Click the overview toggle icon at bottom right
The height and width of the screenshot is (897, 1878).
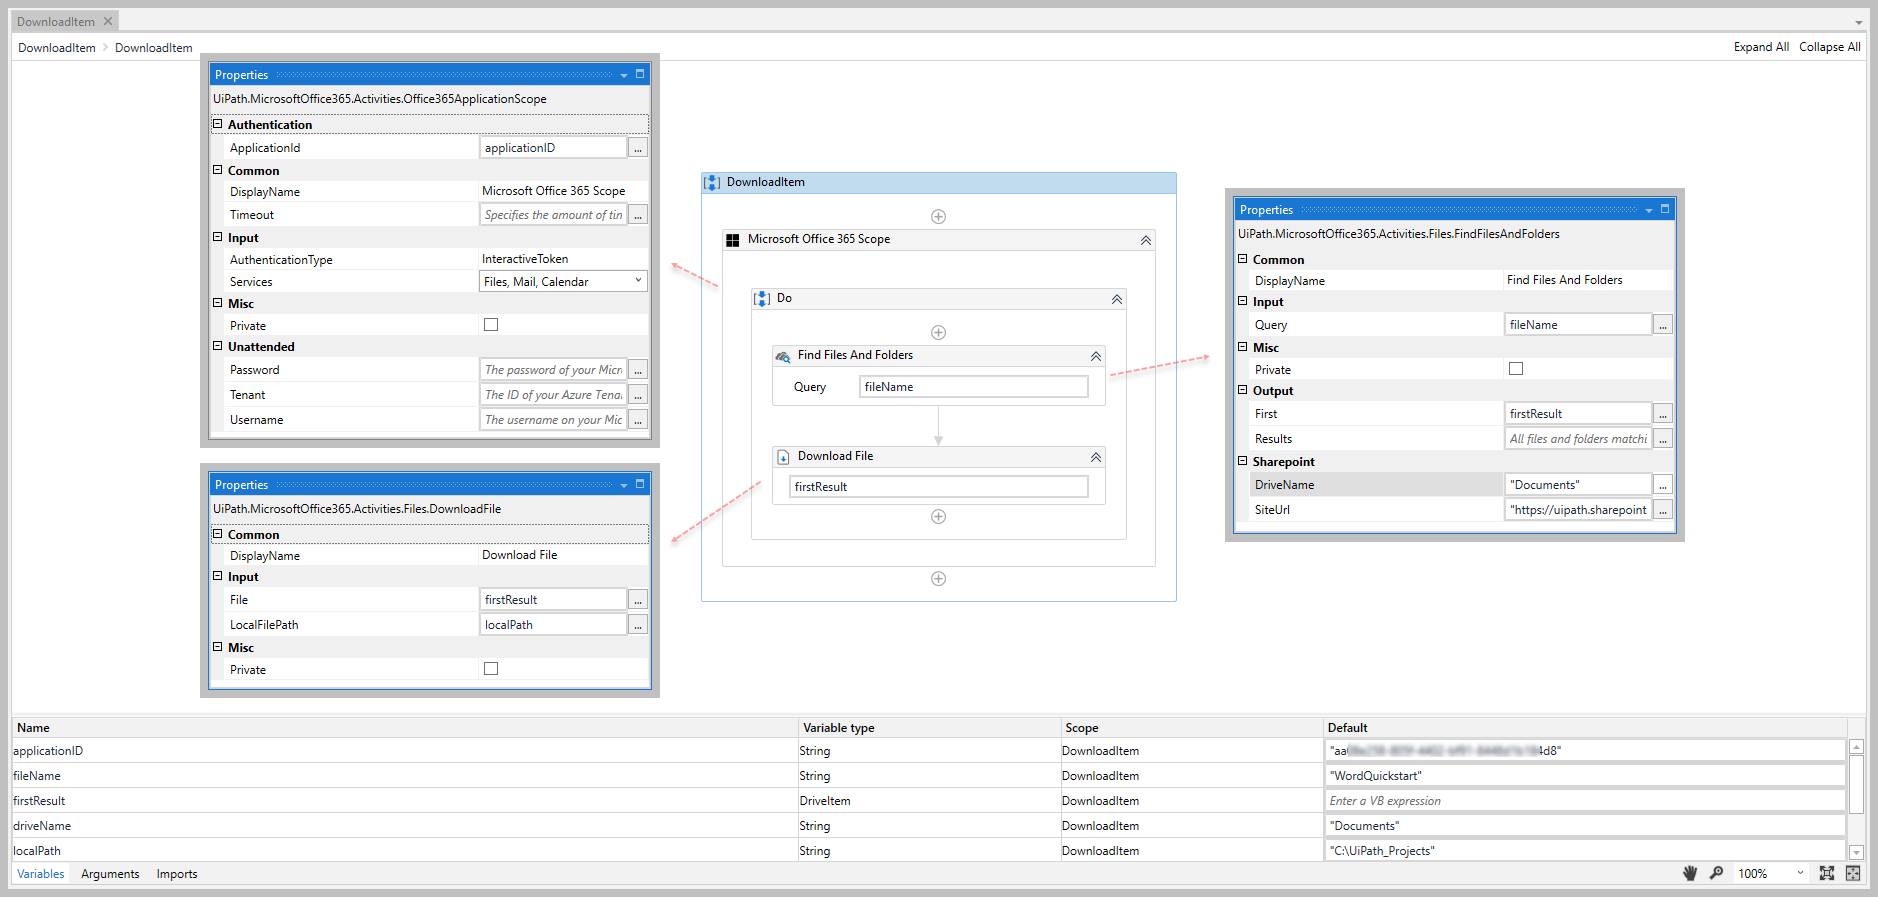1853,873
